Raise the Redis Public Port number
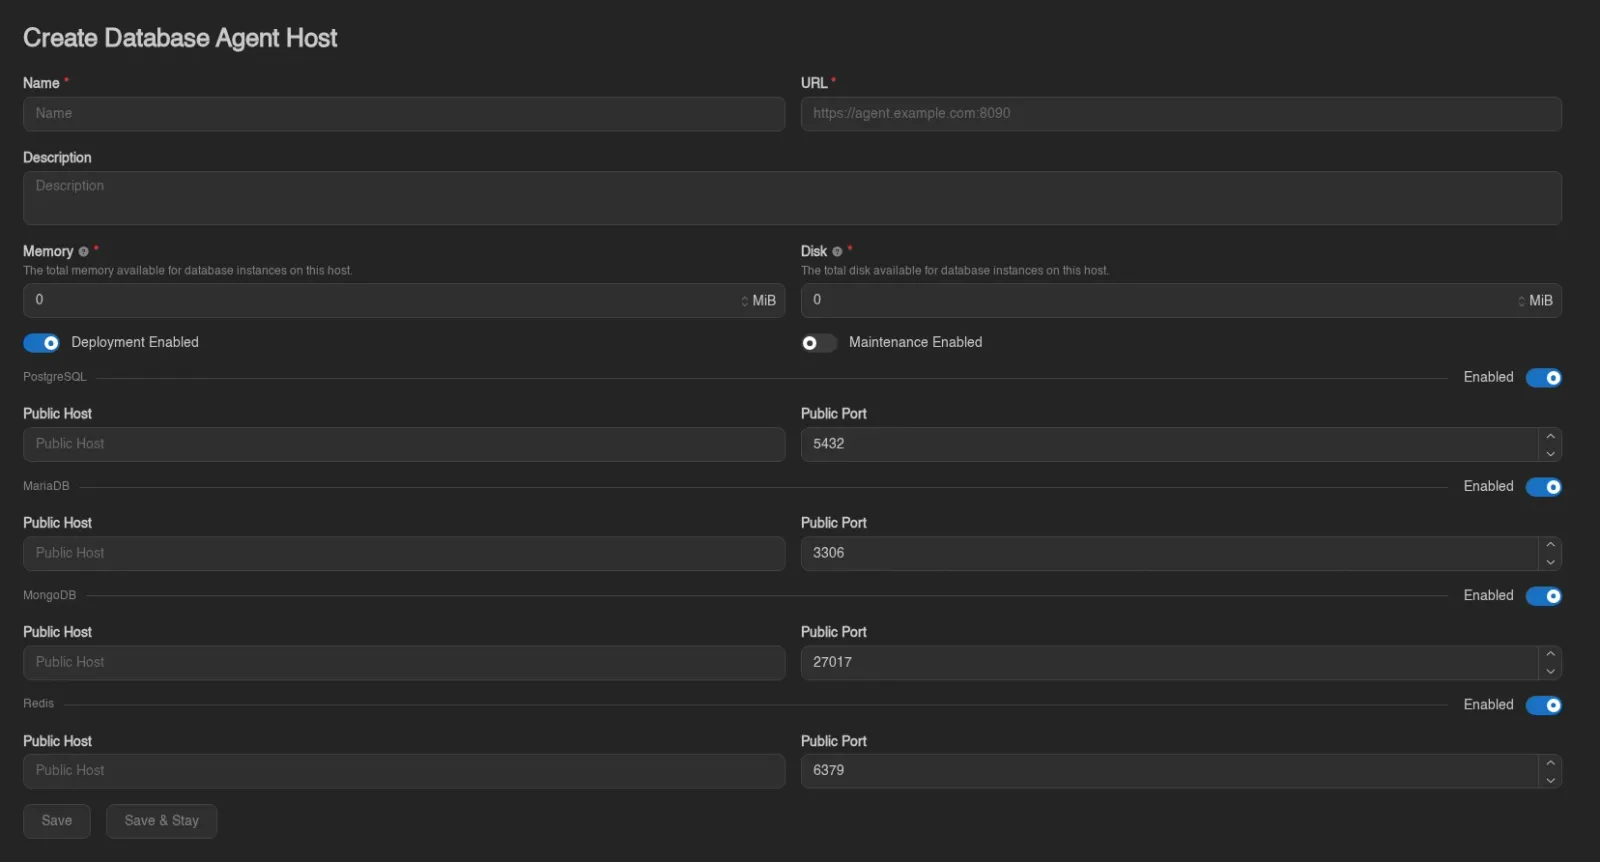1600x862 pixels. pos(1550,763)
